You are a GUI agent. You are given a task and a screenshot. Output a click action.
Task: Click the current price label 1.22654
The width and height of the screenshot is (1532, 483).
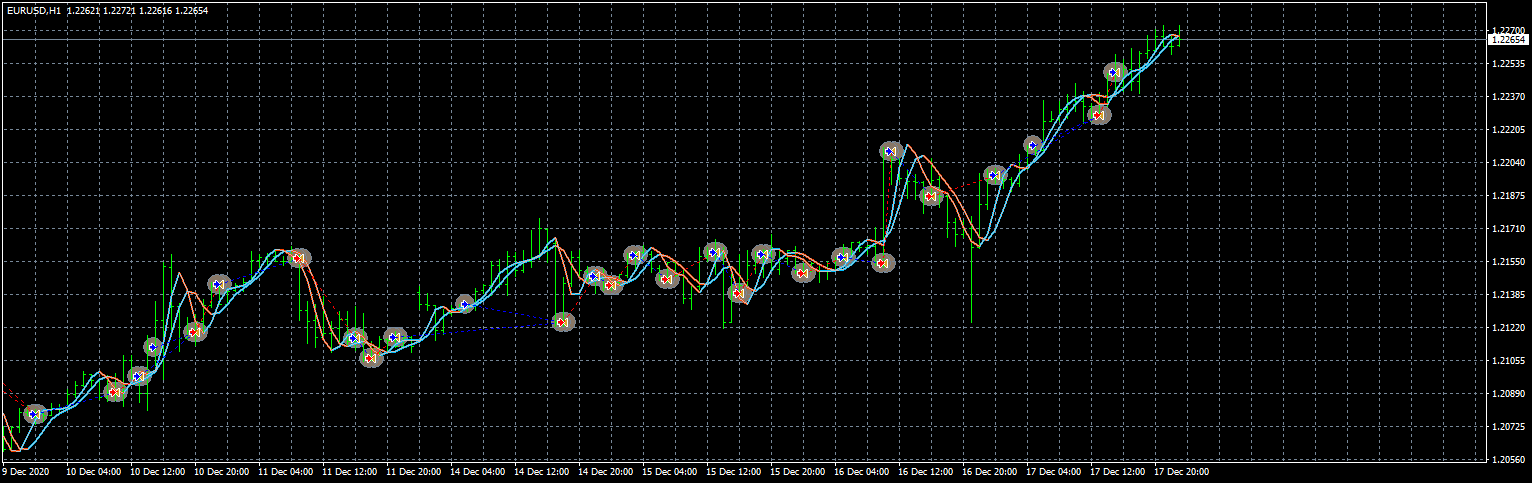(x=1508, y=40)
